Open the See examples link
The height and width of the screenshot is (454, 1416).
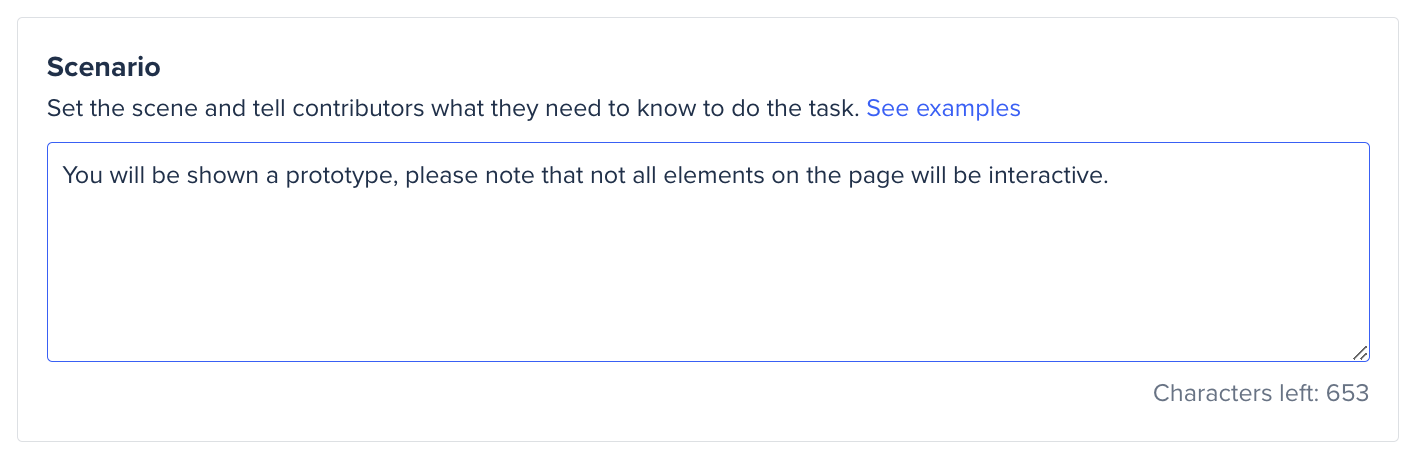pyautogui.click(x=943, y=108)
